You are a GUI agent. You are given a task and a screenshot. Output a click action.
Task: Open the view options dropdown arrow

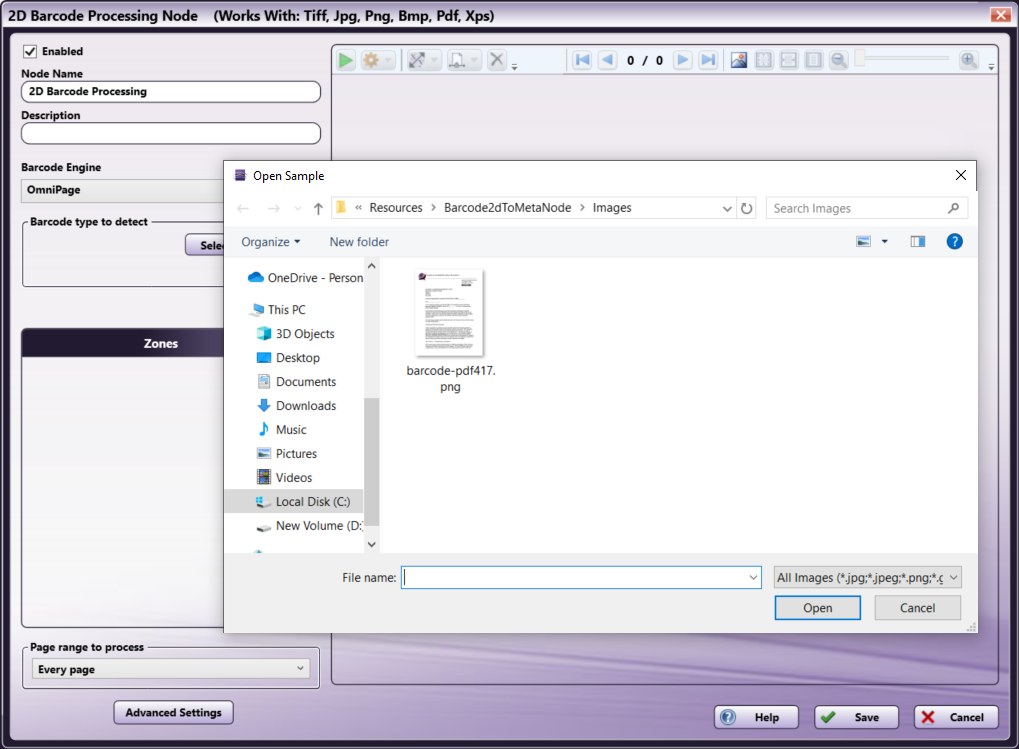pos(884,242)
